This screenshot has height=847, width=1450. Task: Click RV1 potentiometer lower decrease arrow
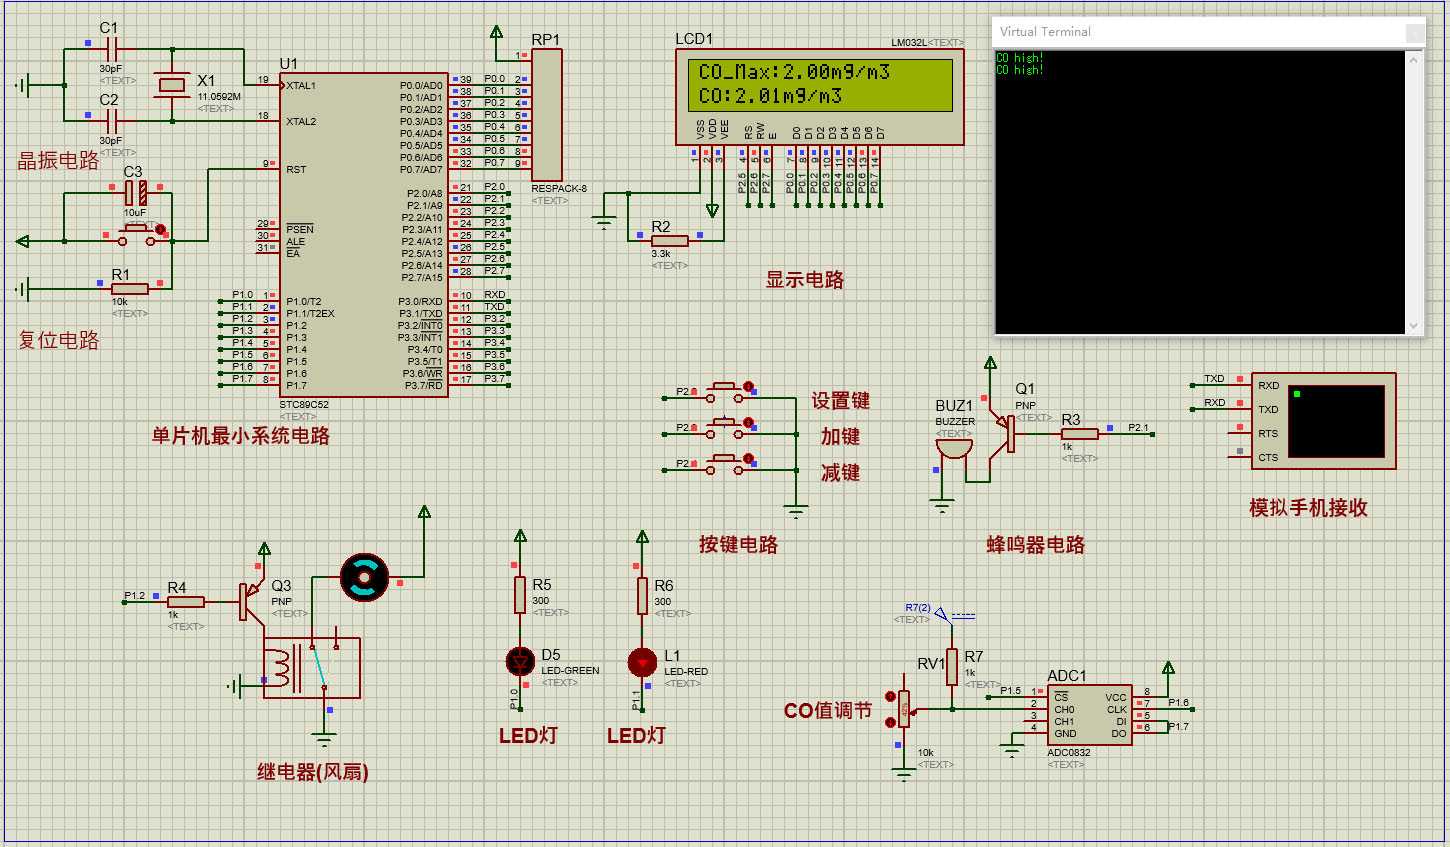point(890,721)
